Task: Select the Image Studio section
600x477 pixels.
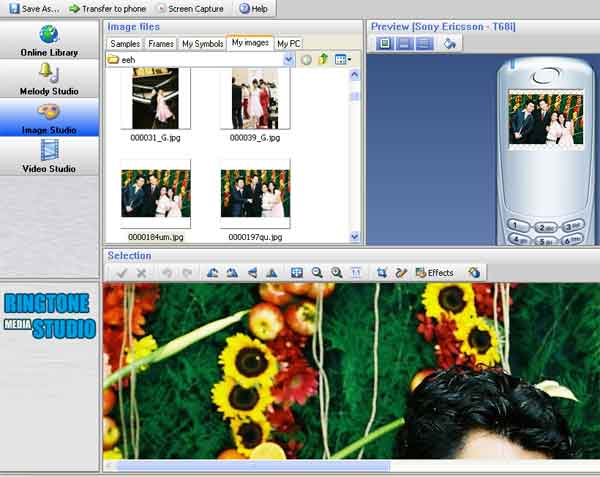Action: [x=49, y=117]
